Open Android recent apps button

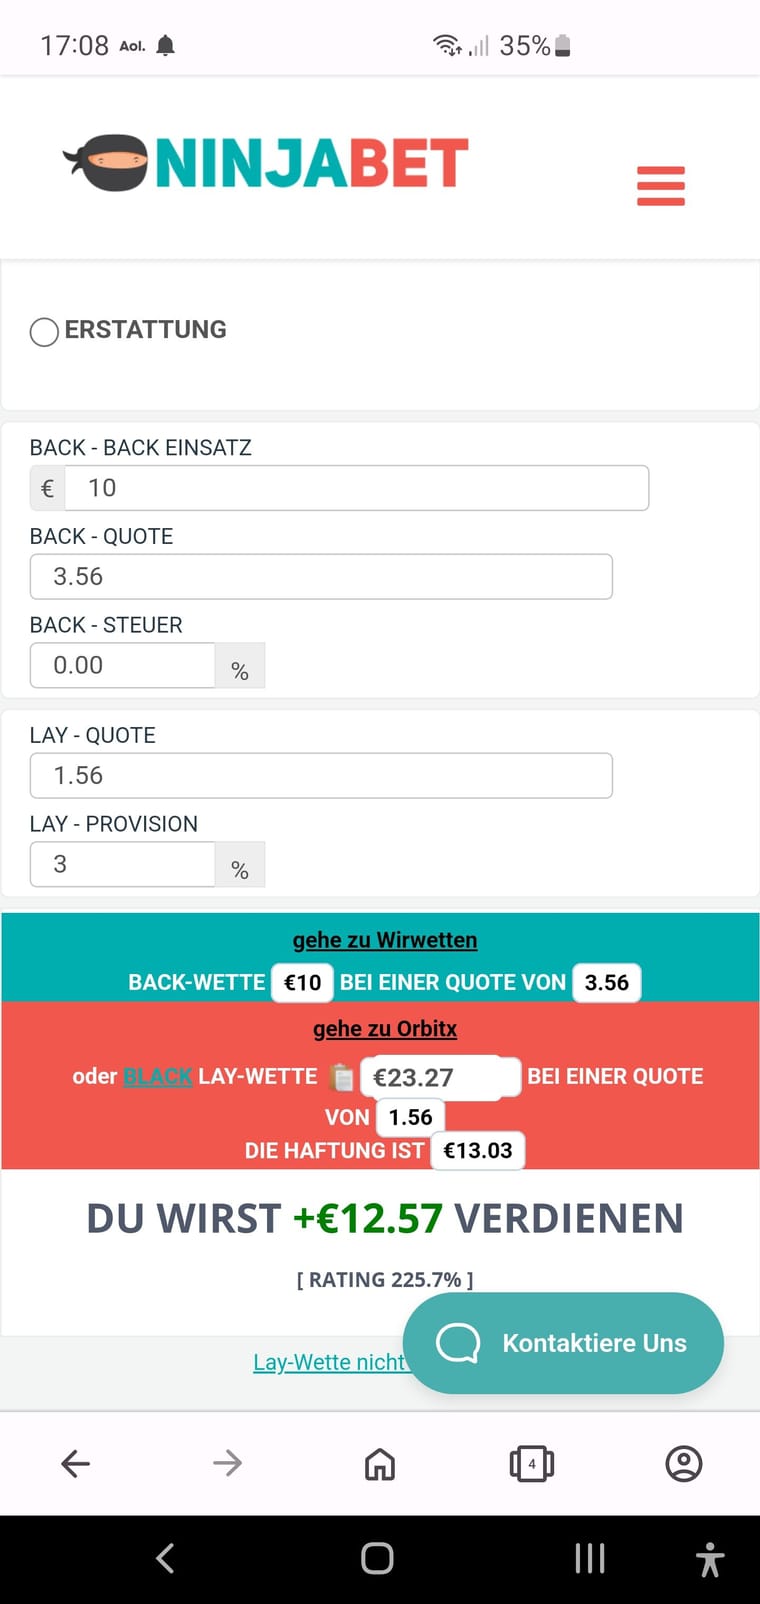point(590,1558)
